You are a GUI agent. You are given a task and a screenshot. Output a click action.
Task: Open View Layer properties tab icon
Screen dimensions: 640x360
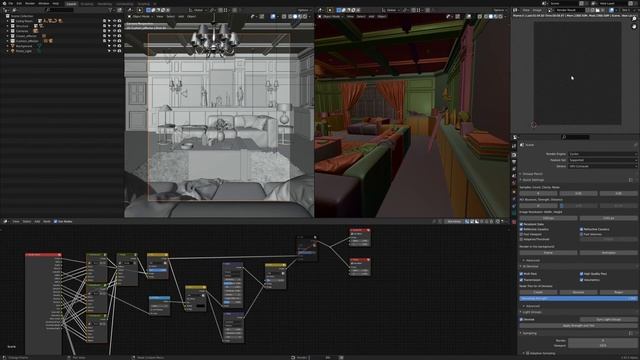[x=514, y=169]
